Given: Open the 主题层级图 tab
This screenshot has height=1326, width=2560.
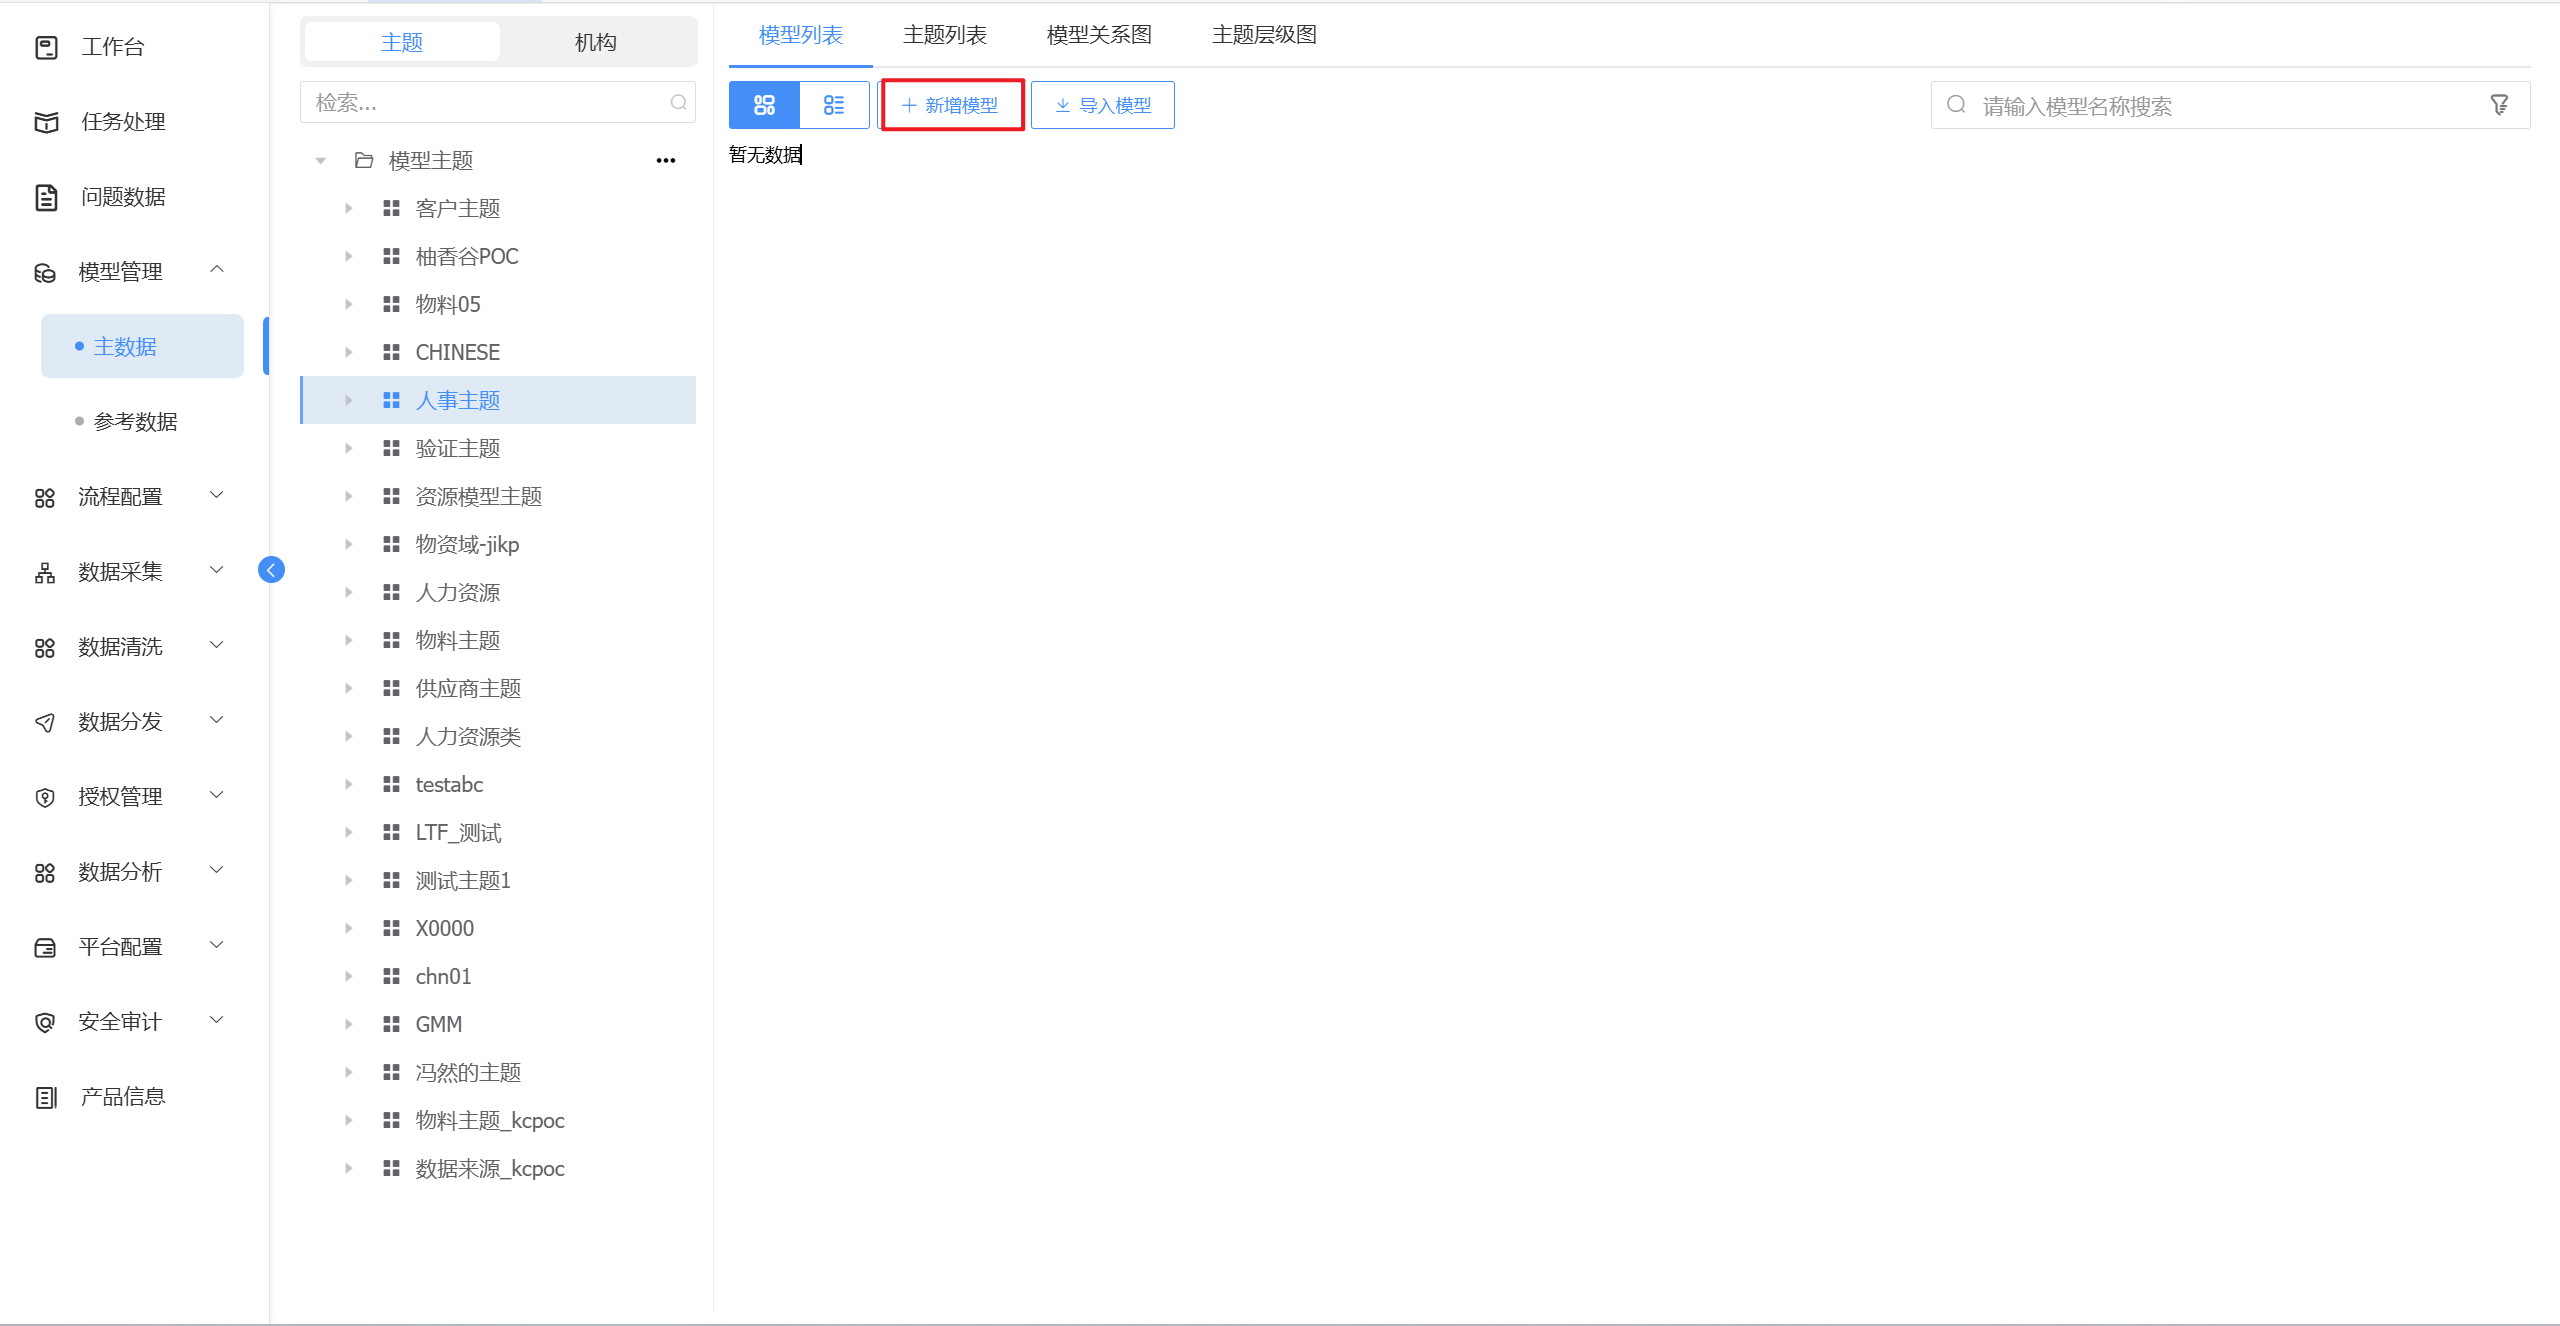Looking at the screenshot, I should click(x=1263, y=35).
